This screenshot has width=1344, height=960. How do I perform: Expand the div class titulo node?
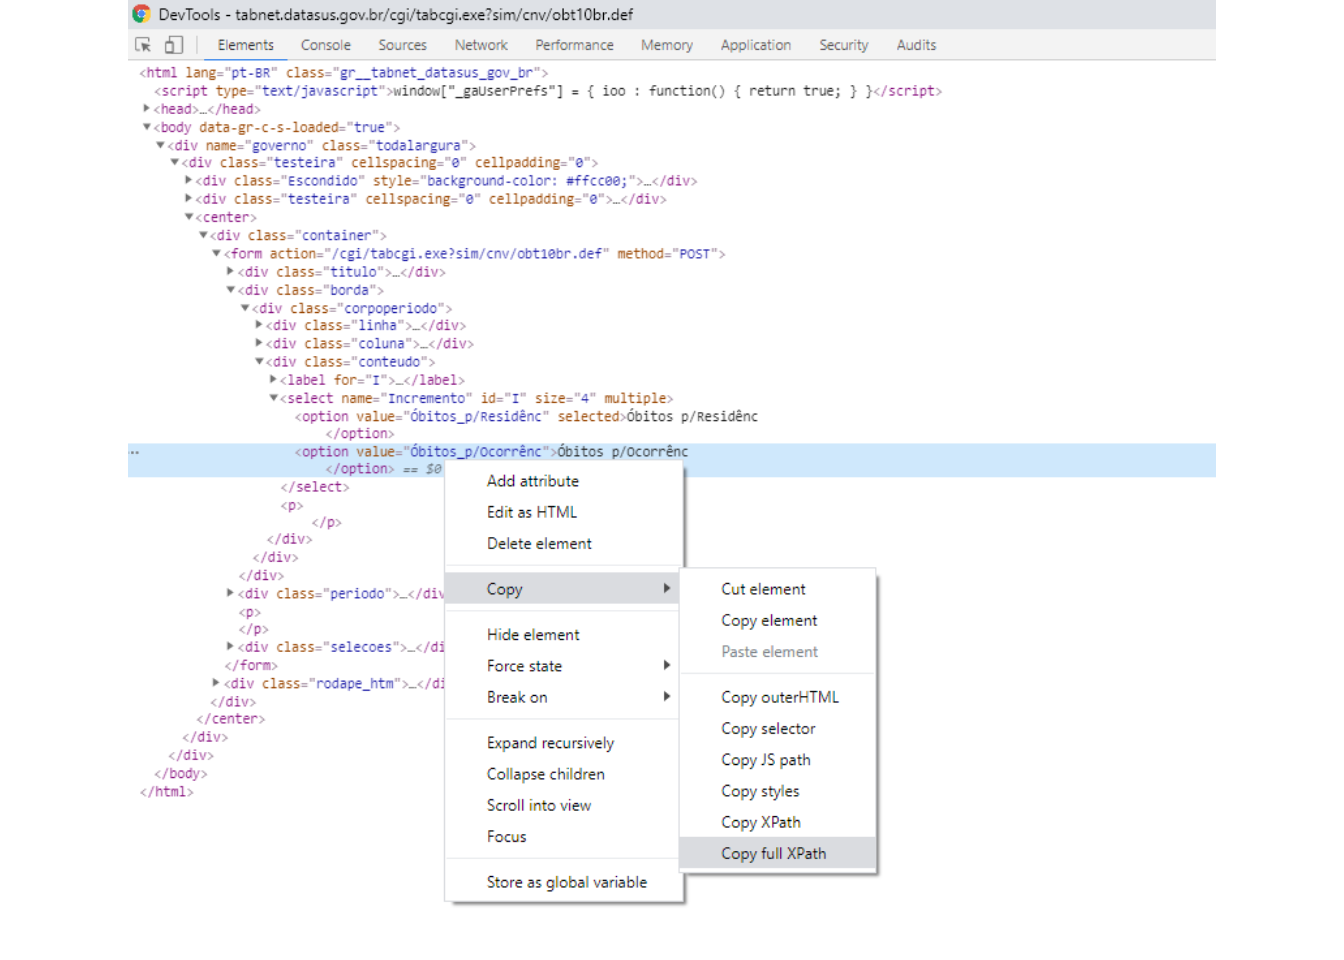[x=231, y=272]
